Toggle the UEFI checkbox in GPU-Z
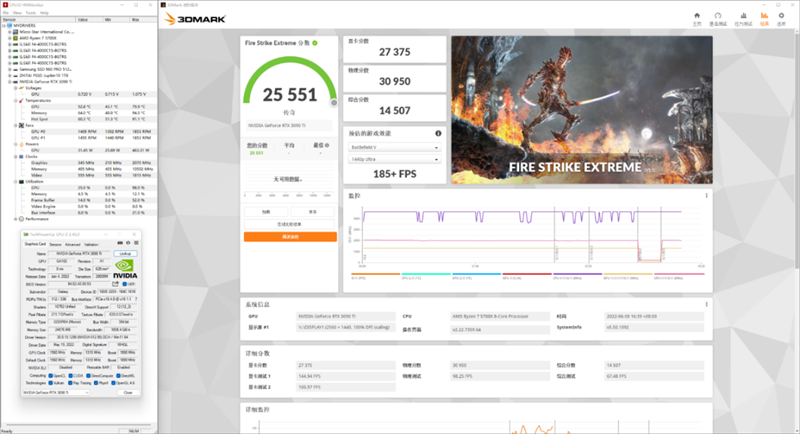800x434 pixels. [x=124, y=284]
